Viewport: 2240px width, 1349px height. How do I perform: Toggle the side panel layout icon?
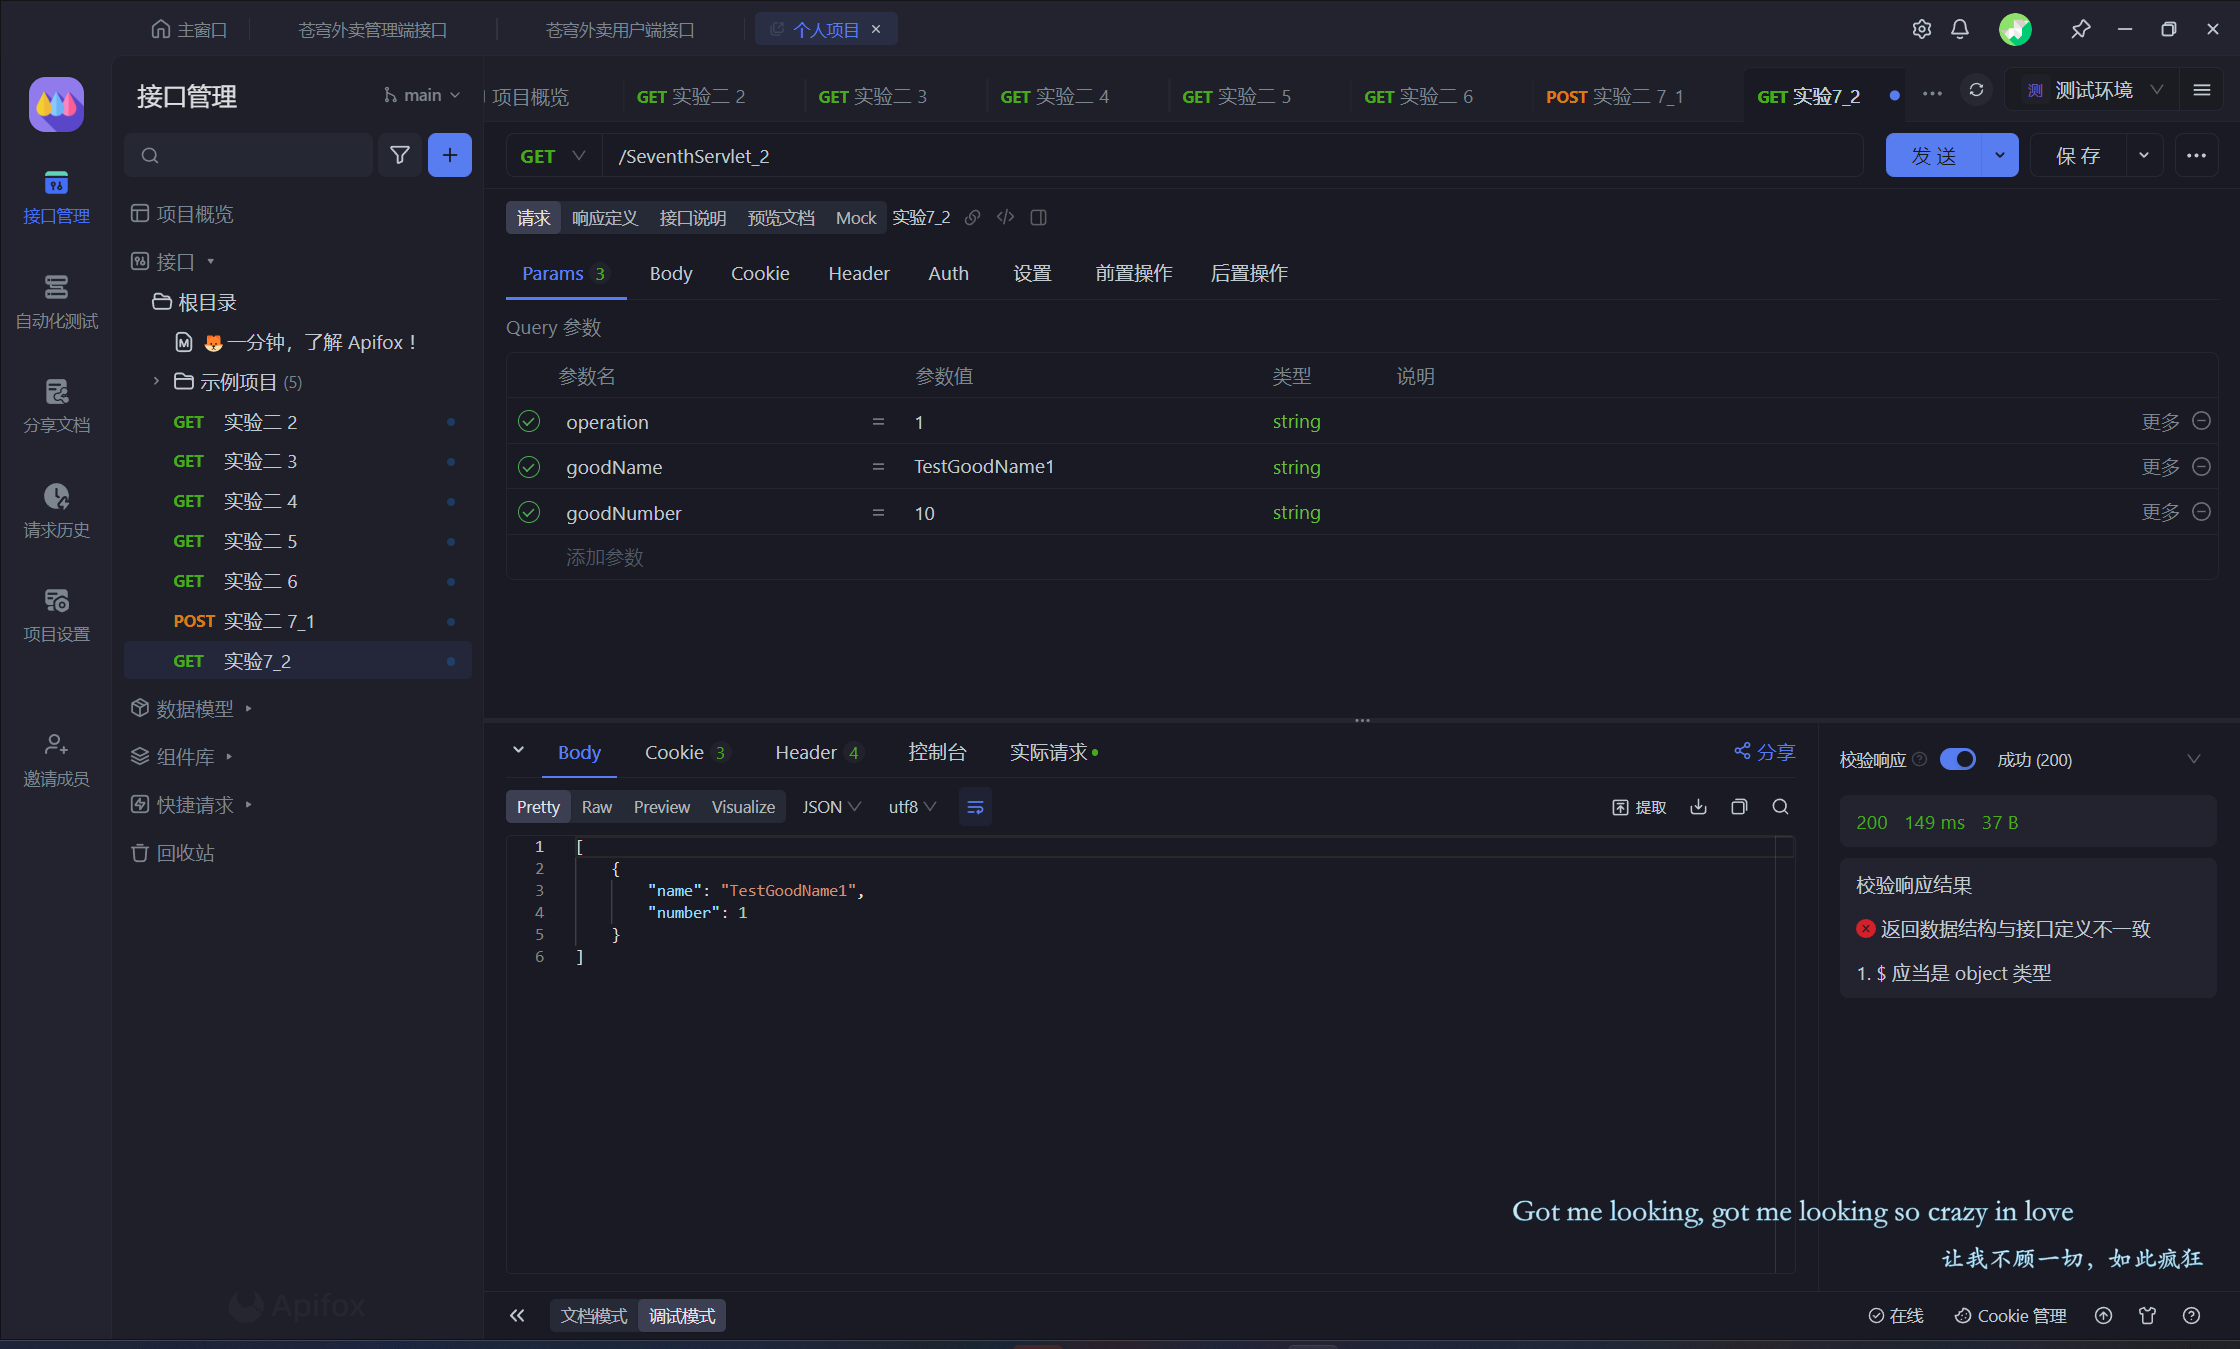pyautogui.click(x=1038, y=217)
